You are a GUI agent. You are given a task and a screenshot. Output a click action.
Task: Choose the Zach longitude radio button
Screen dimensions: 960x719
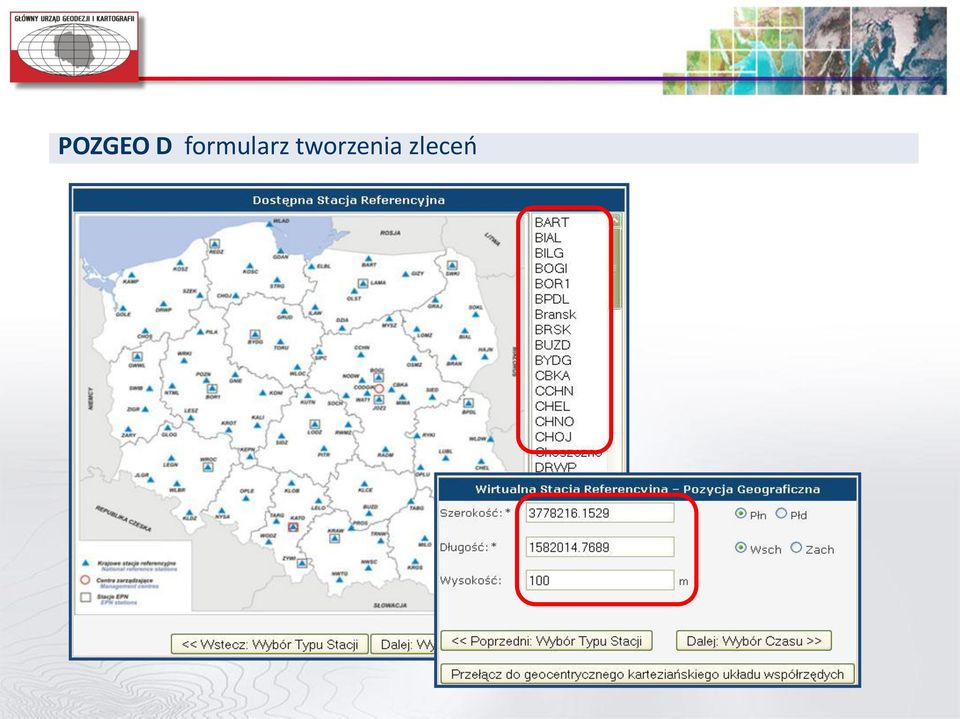coord(796,548)
